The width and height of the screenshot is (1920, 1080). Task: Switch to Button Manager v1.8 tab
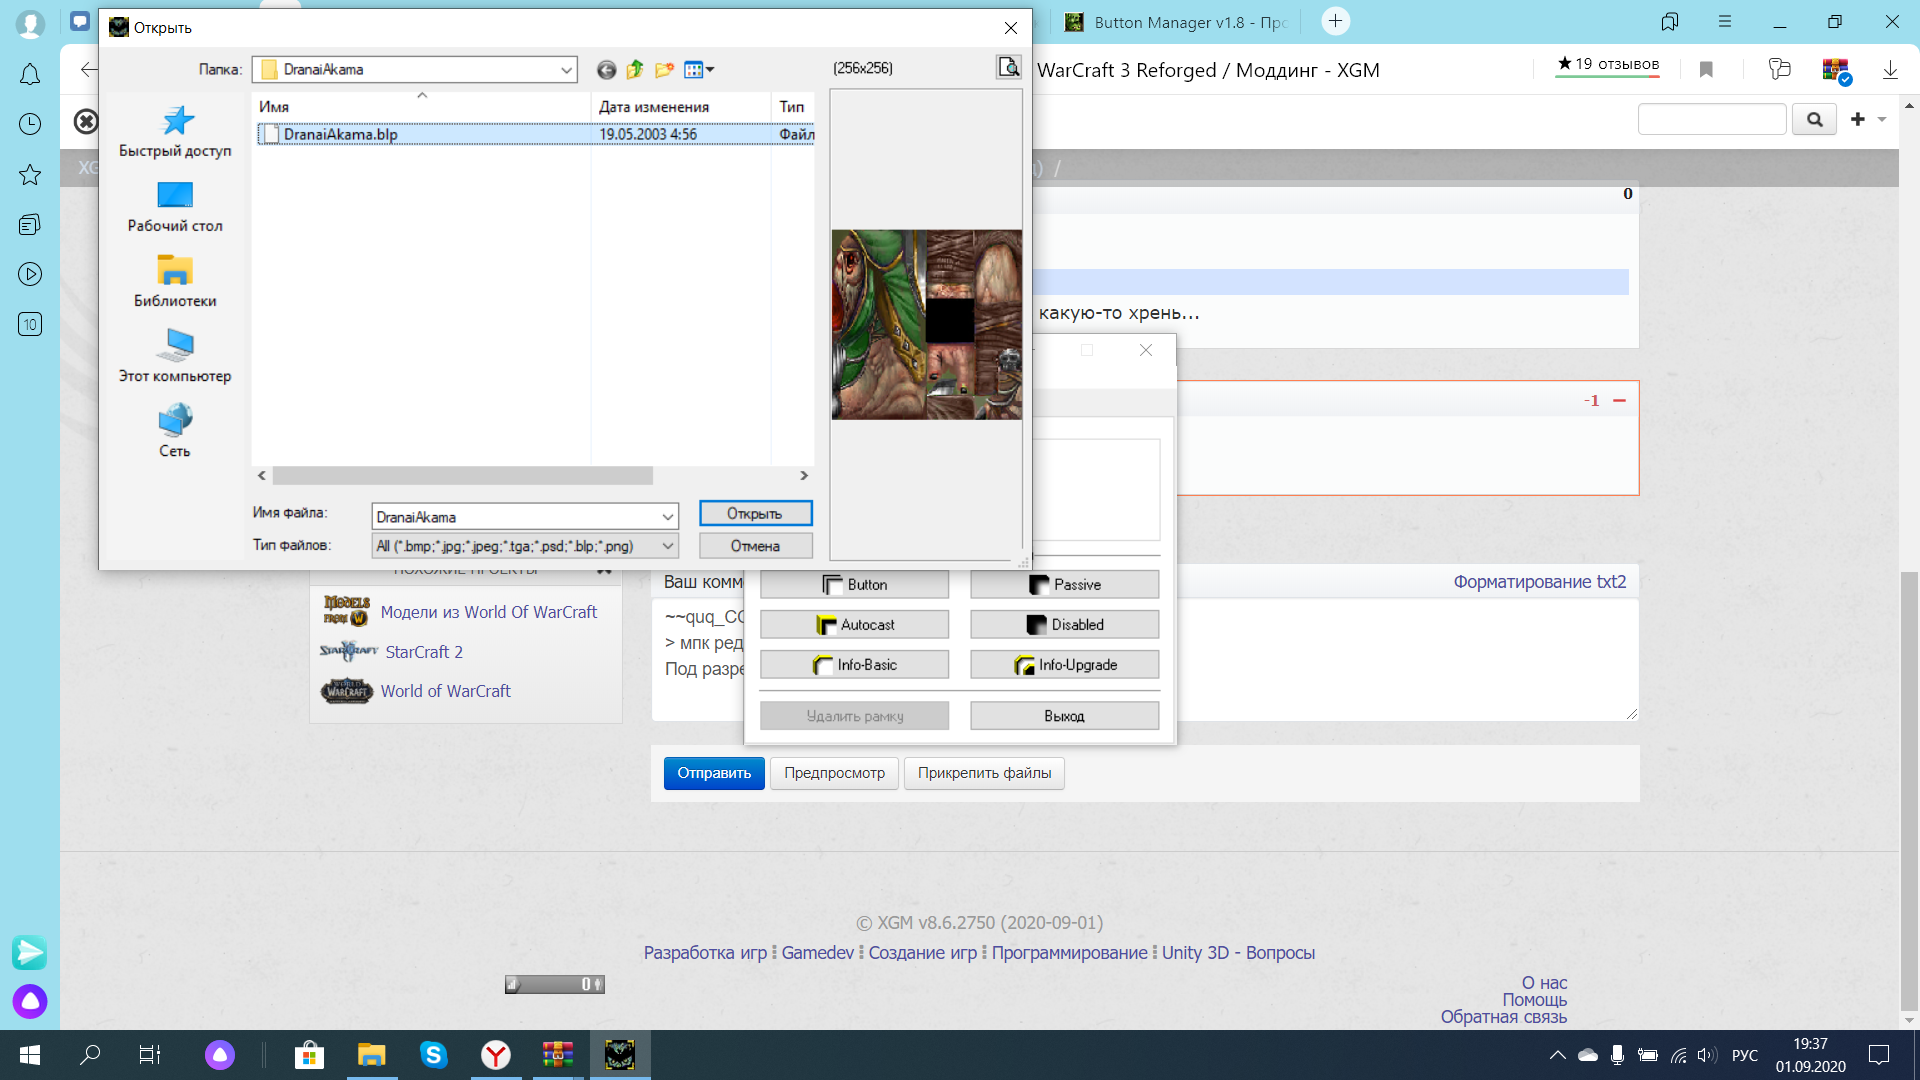(1175, 22)
